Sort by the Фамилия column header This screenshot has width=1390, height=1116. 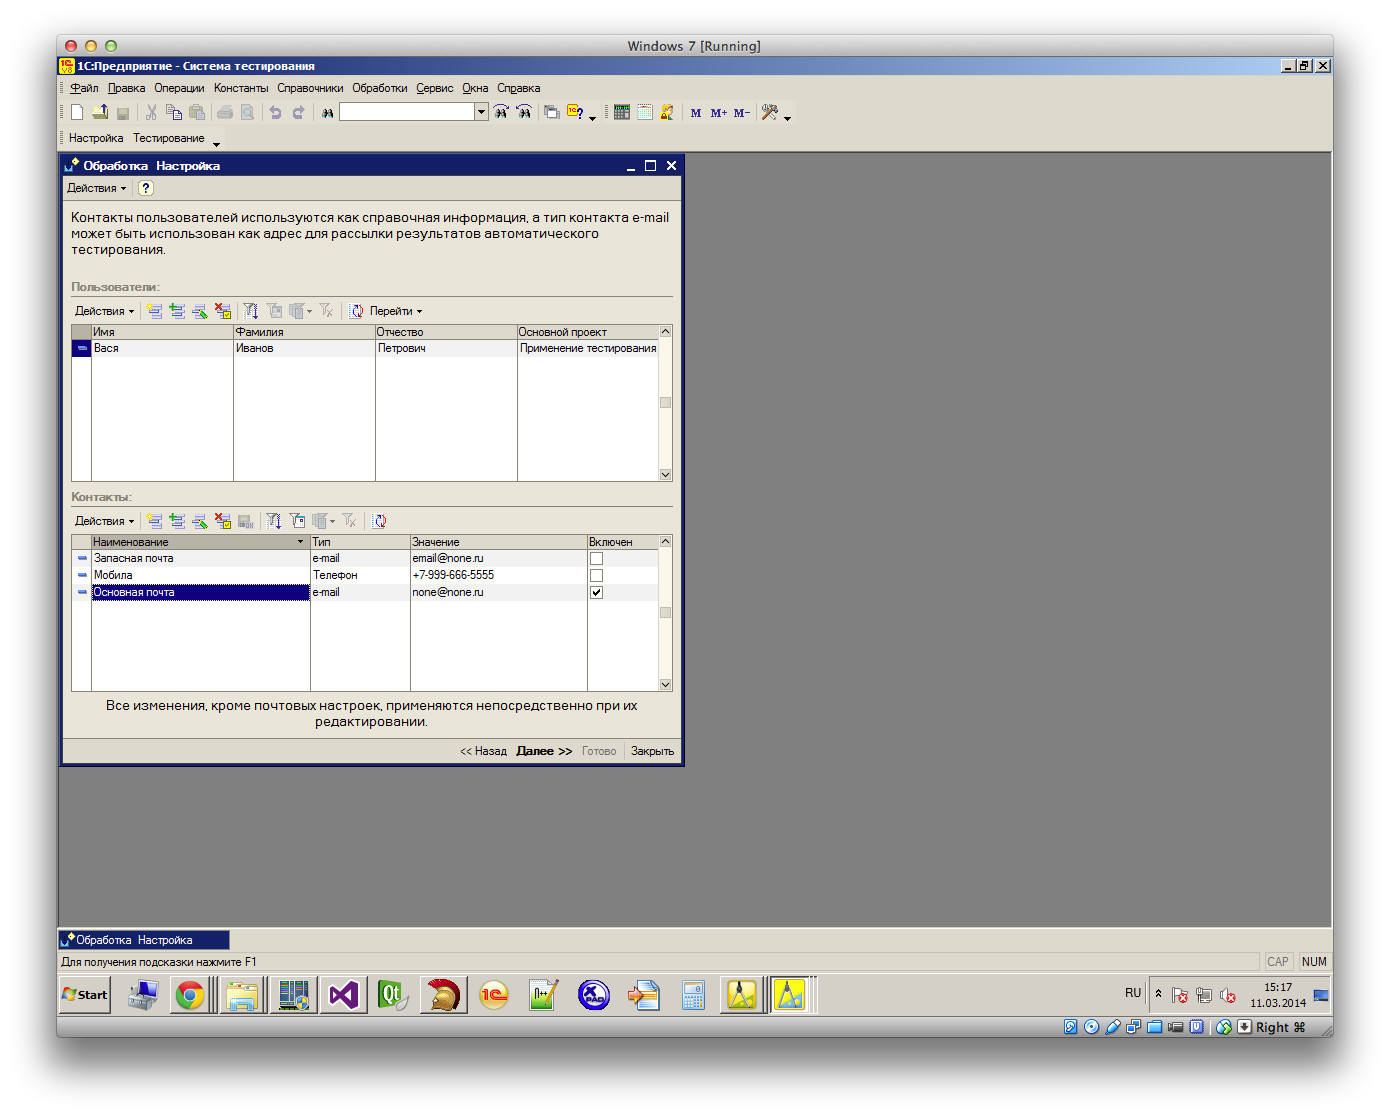click(304, 332)
